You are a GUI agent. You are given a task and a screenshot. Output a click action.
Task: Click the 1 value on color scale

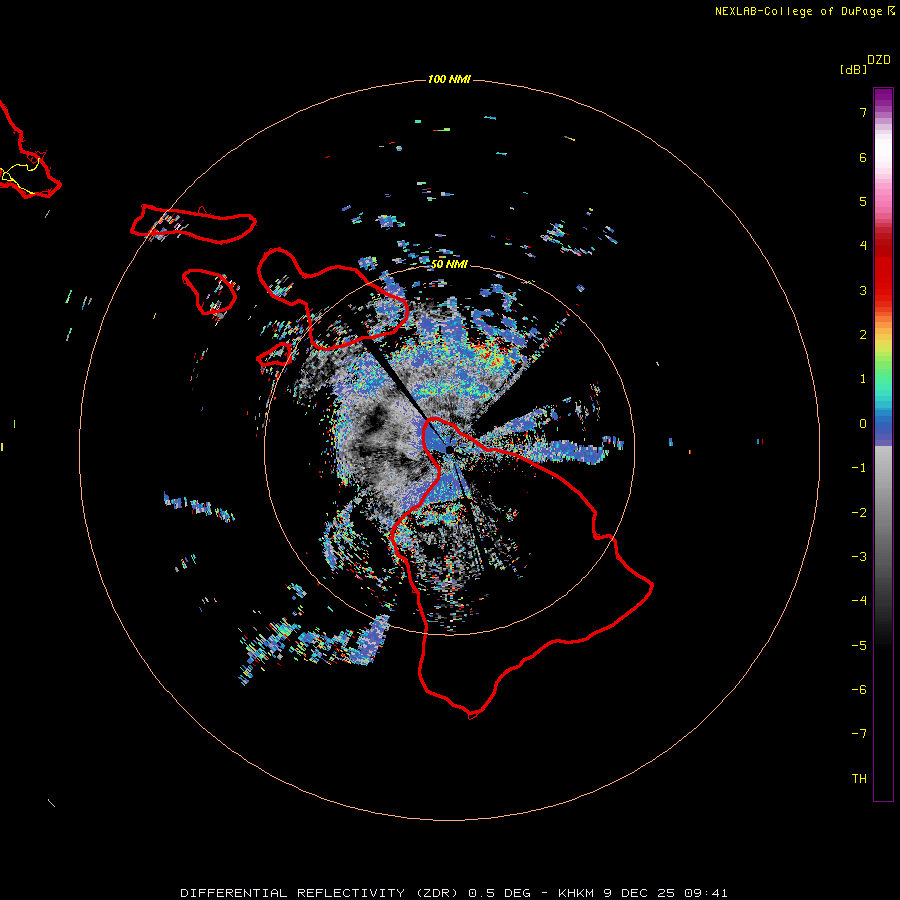pos(863,379)
